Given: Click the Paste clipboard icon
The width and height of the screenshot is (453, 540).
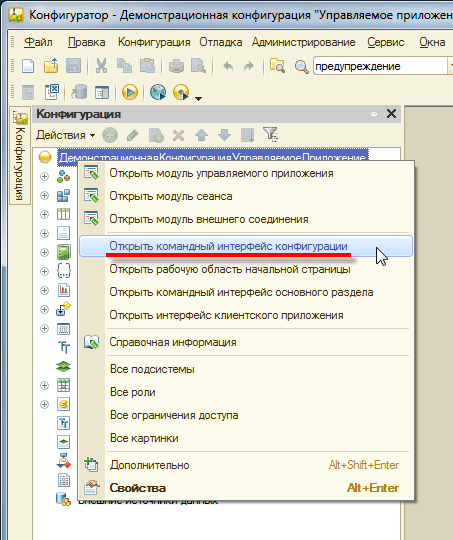Looking at the screenshot, I should [x=147, y=66].
